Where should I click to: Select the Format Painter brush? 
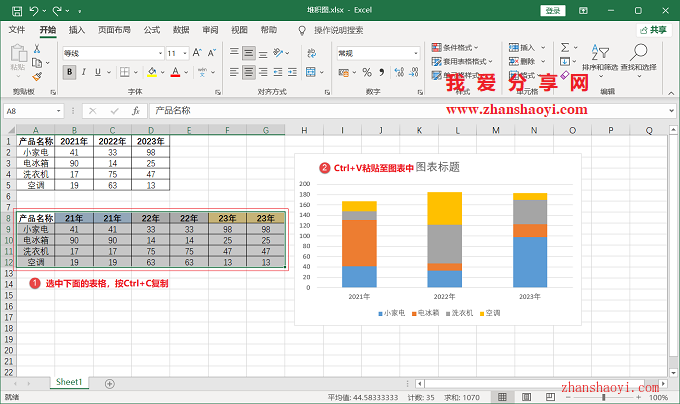(37, 77)
